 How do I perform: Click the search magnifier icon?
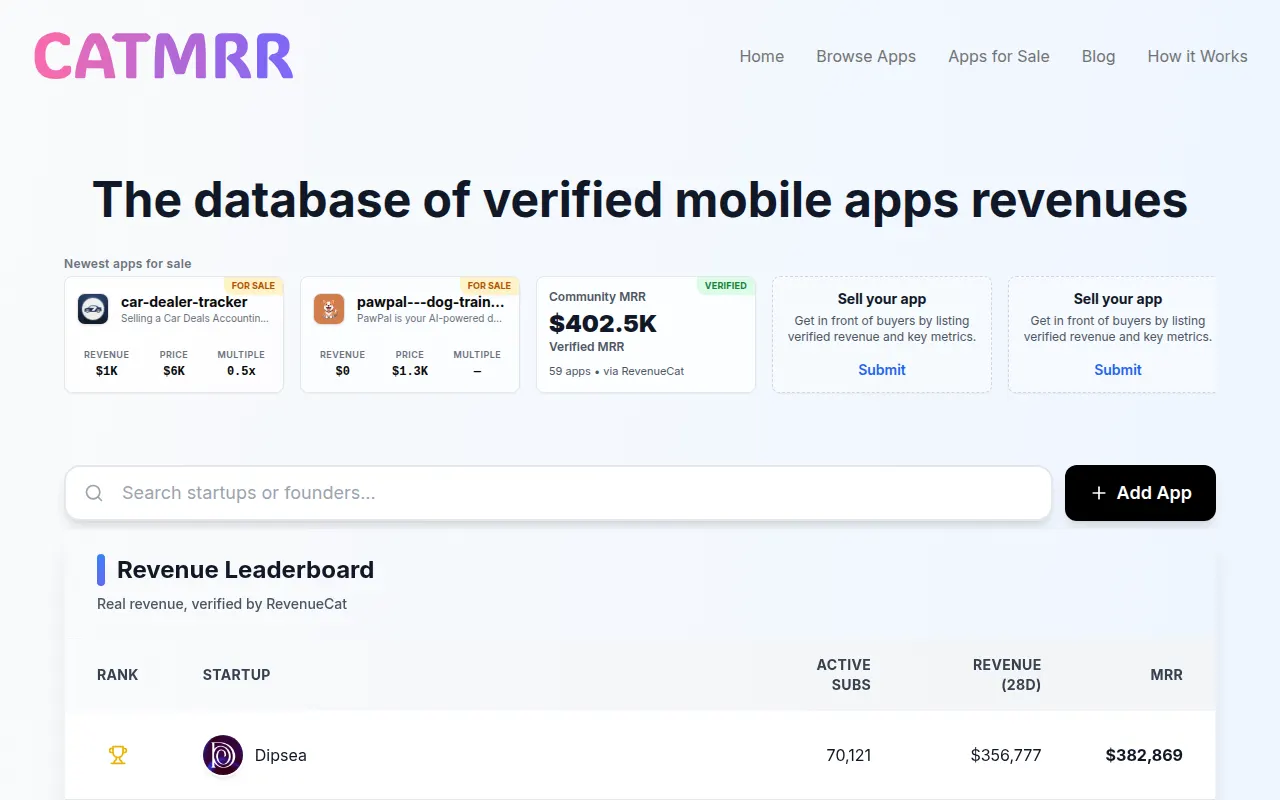point(94,493)
